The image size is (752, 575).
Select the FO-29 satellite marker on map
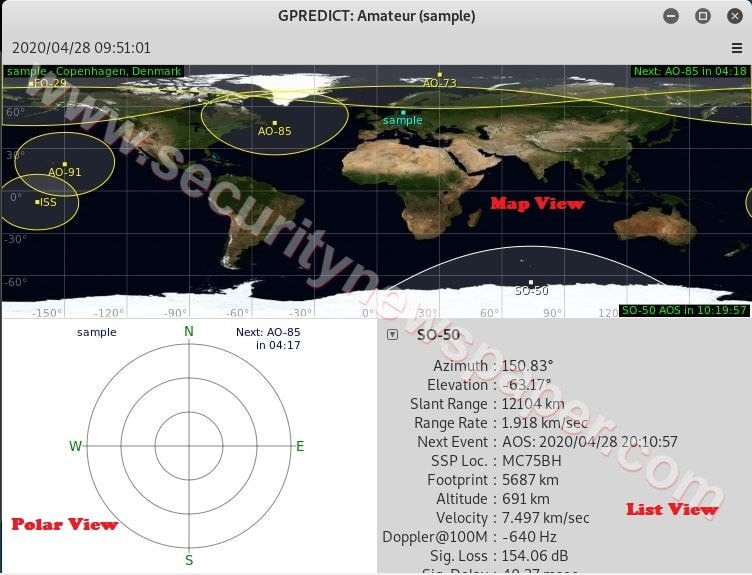point(31,83)
